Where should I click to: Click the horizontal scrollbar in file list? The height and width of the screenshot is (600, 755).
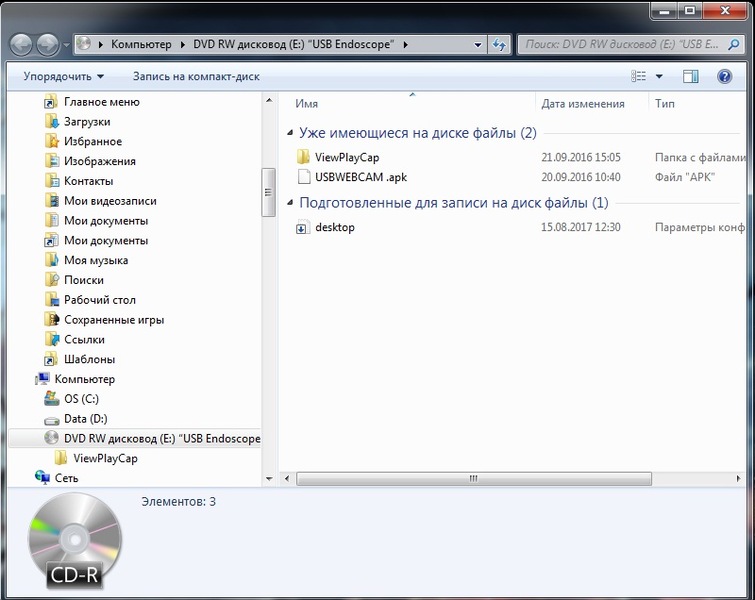point(472,479)
